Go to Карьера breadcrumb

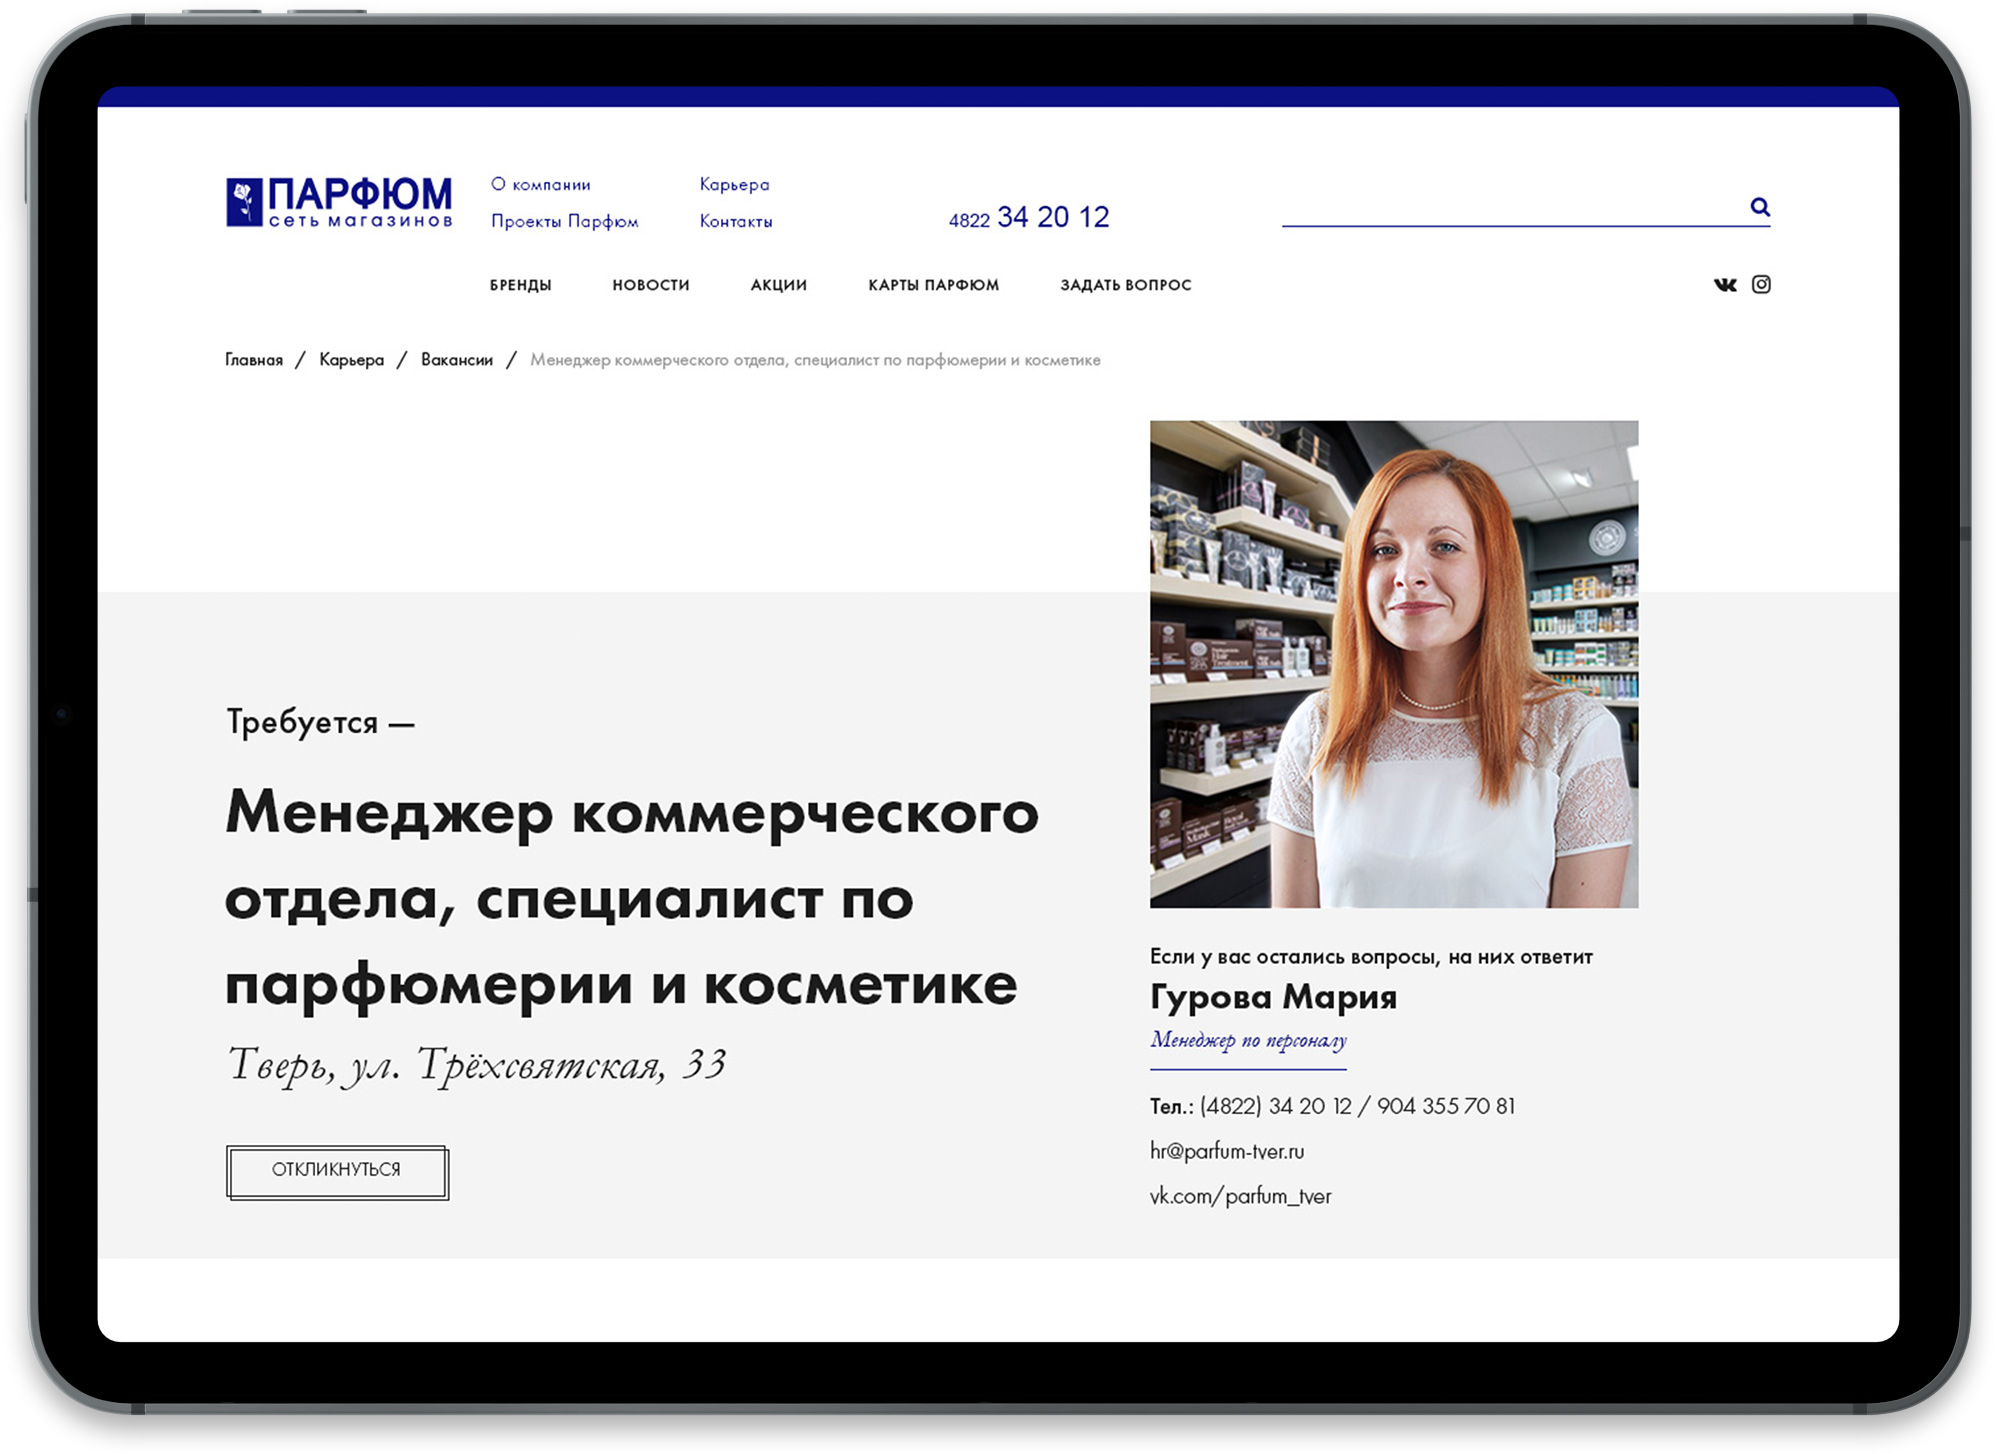pyautogui.click(x=351, y=360)
